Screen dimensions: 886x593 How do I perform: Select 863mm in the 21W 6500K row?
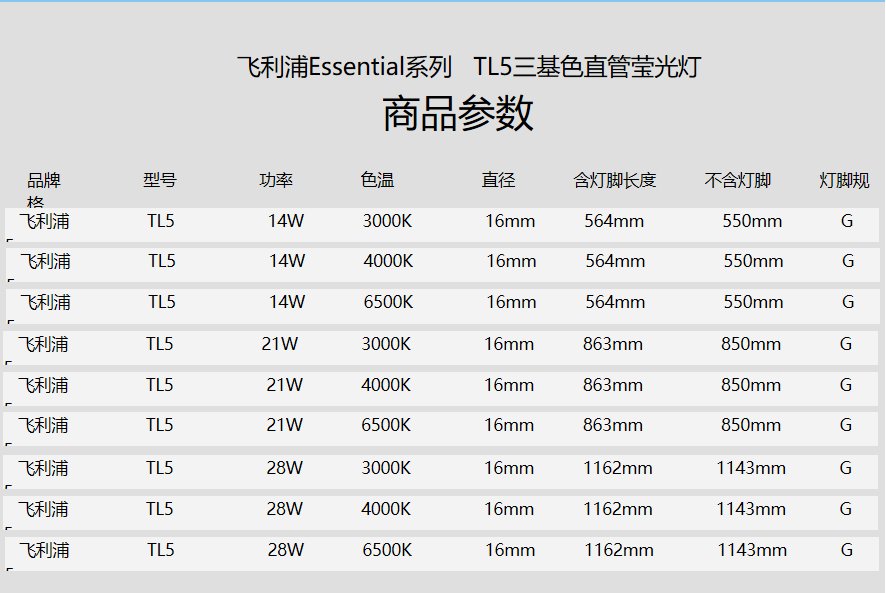(613, 425)
